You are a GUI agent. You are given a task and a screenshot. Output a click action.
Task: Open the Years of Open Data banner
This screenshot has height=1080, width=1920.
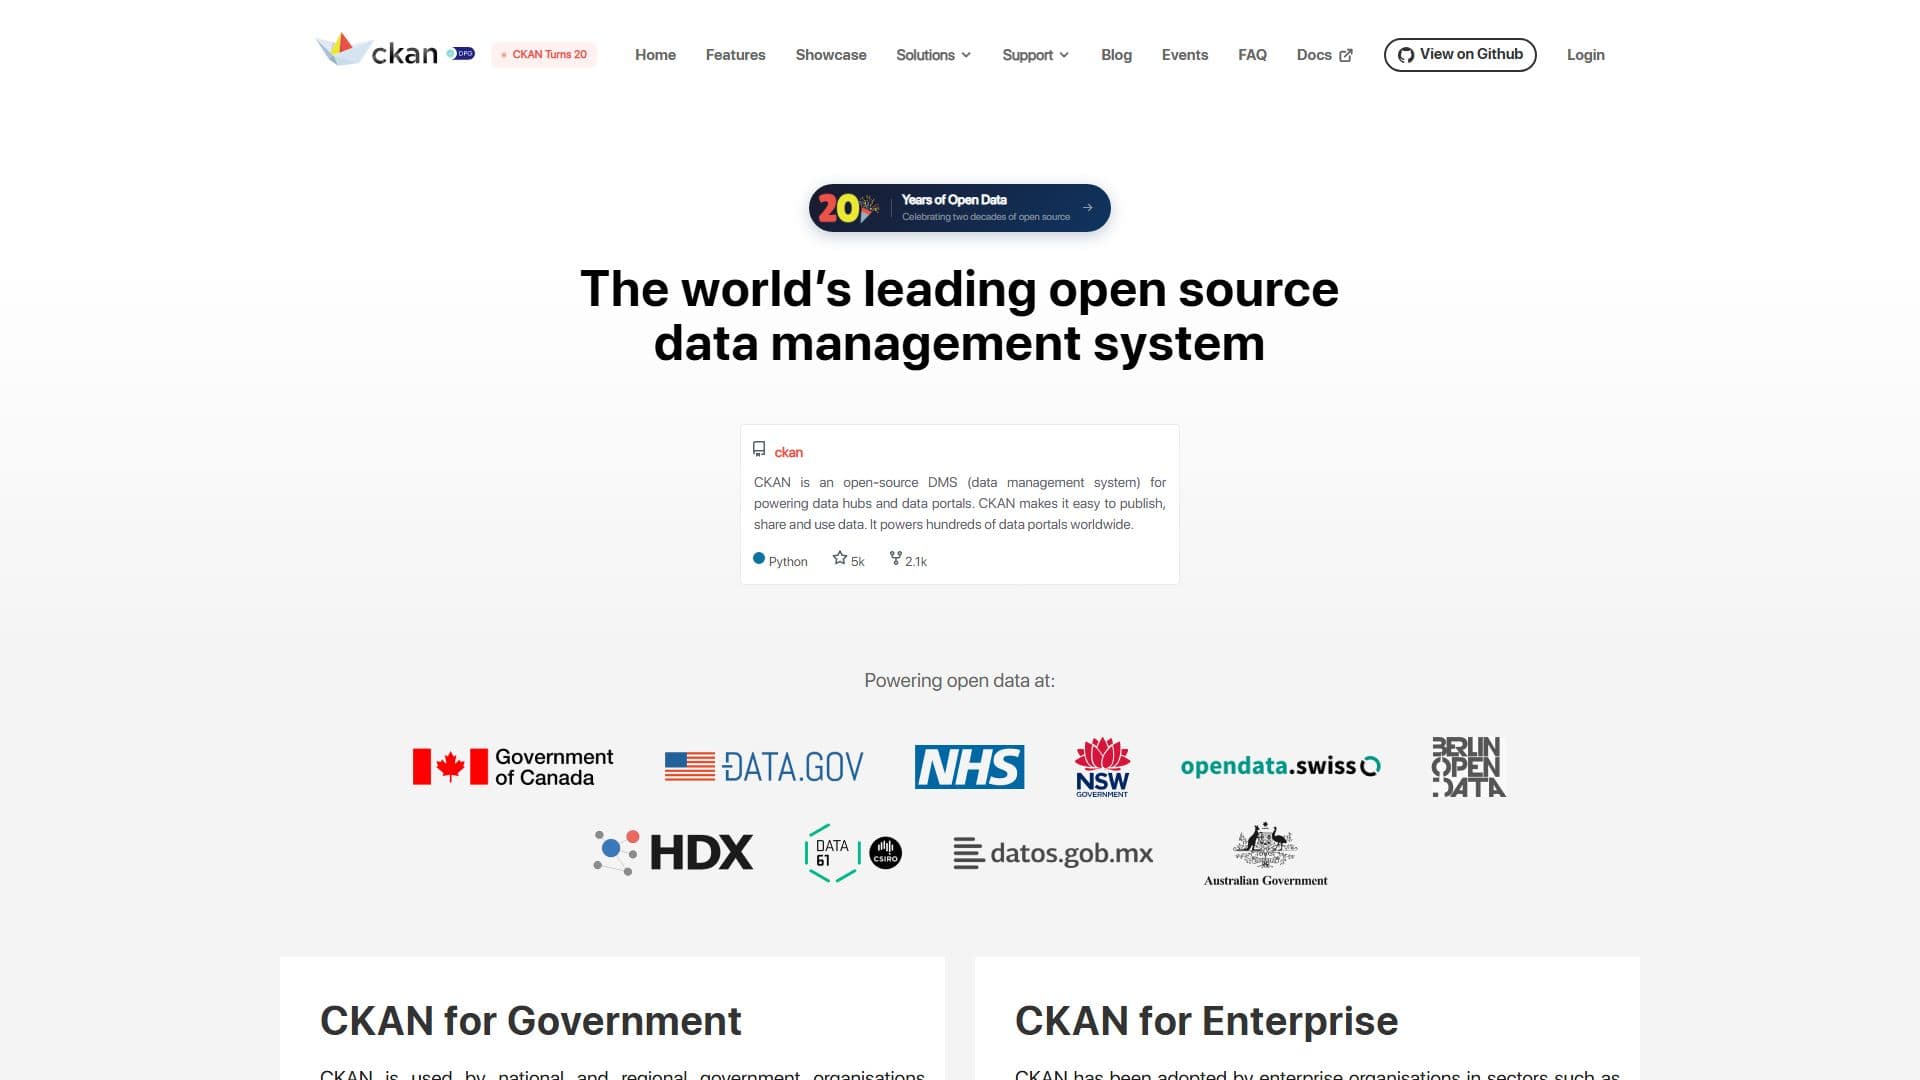(x=959, y=208)
